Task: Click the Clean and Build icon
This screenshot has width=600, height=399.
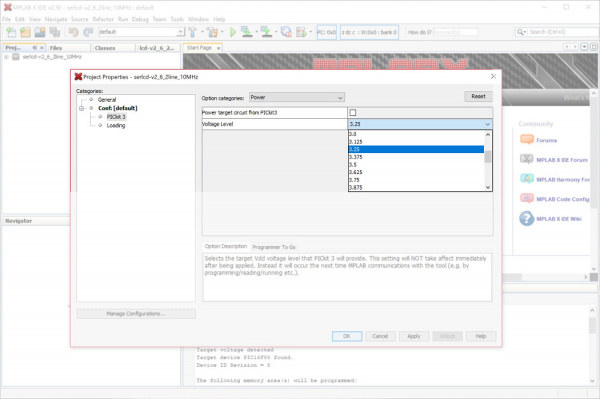Action: pos(212,32)
